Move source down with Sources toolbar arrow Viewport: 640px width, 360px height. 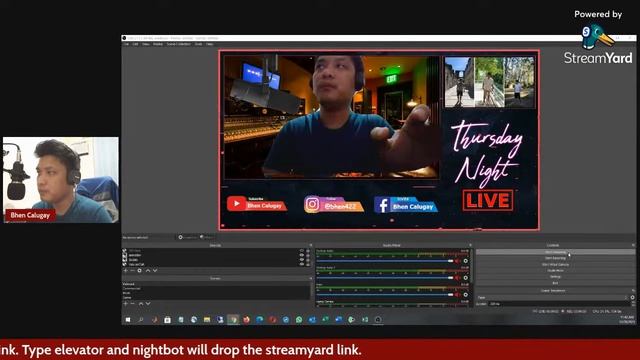pyautogui.click(x=155, y=271)
